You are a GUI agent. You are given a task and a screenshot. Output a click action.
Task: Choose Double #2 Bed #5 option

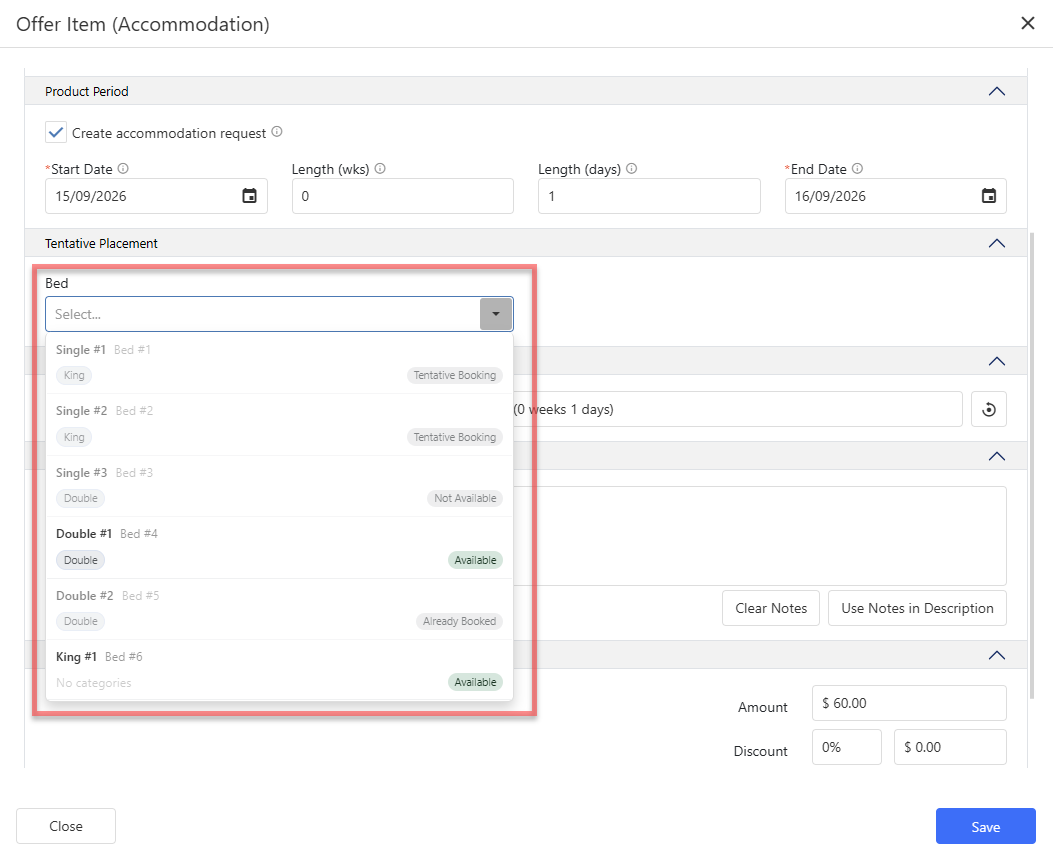(279, 609)
